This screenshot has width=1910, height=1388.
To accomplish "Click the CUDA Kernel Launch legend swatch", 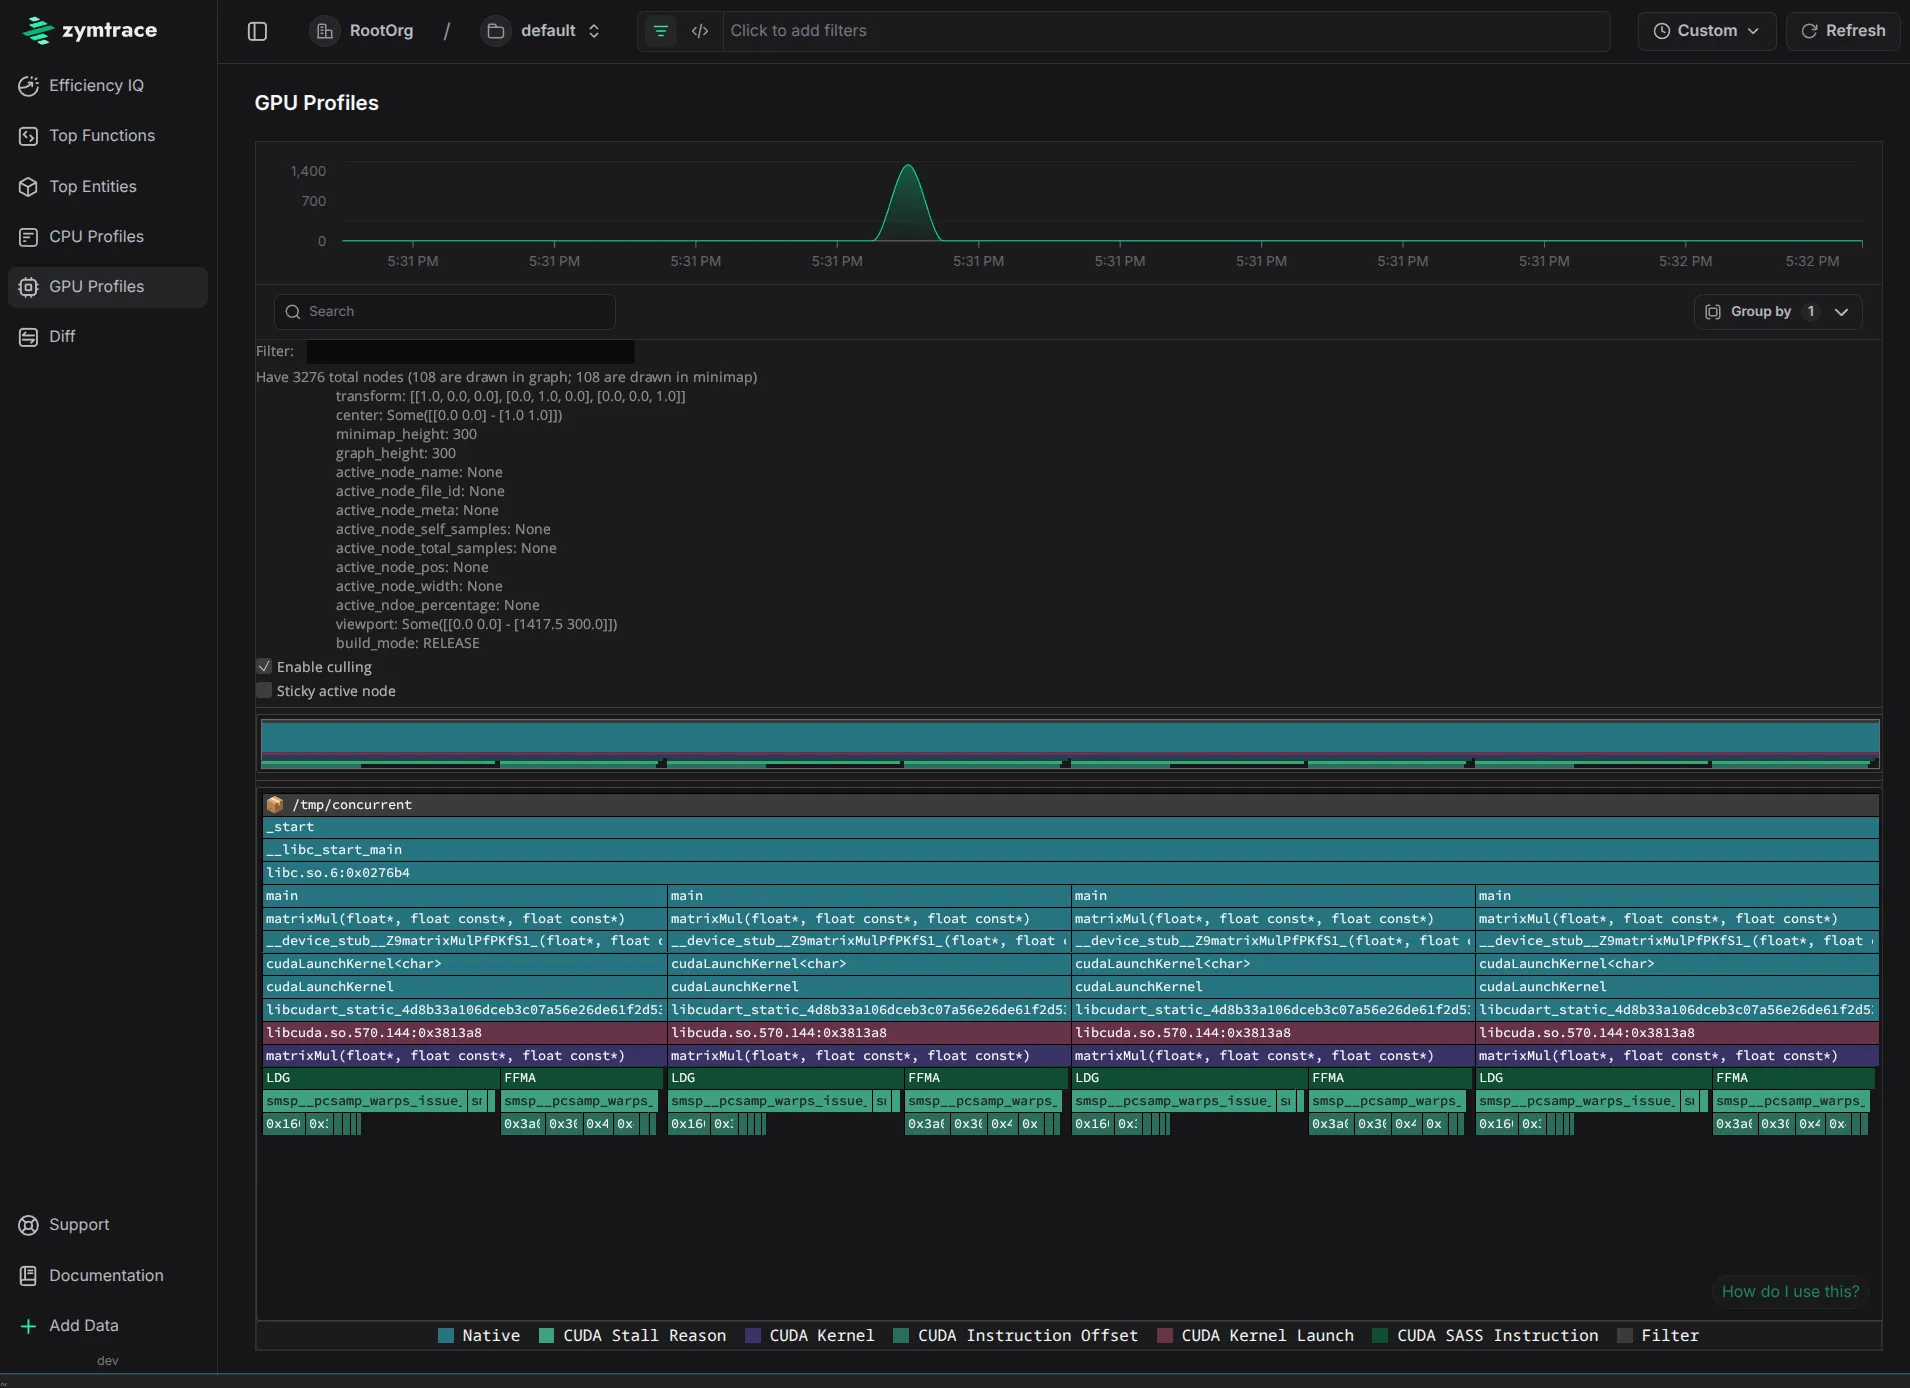I will click(1164, 1335).
